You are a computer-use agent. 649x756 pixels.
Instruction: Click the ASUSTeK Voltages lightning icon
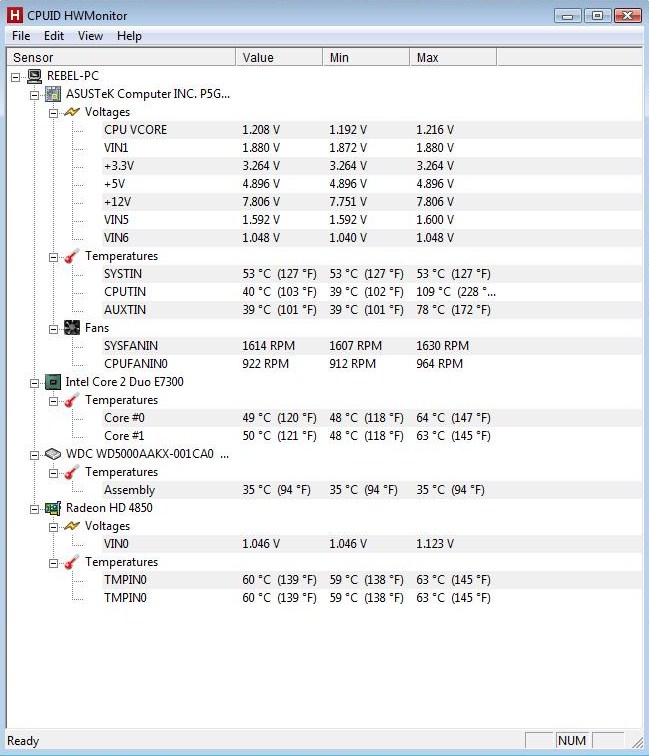pos(72,112)
